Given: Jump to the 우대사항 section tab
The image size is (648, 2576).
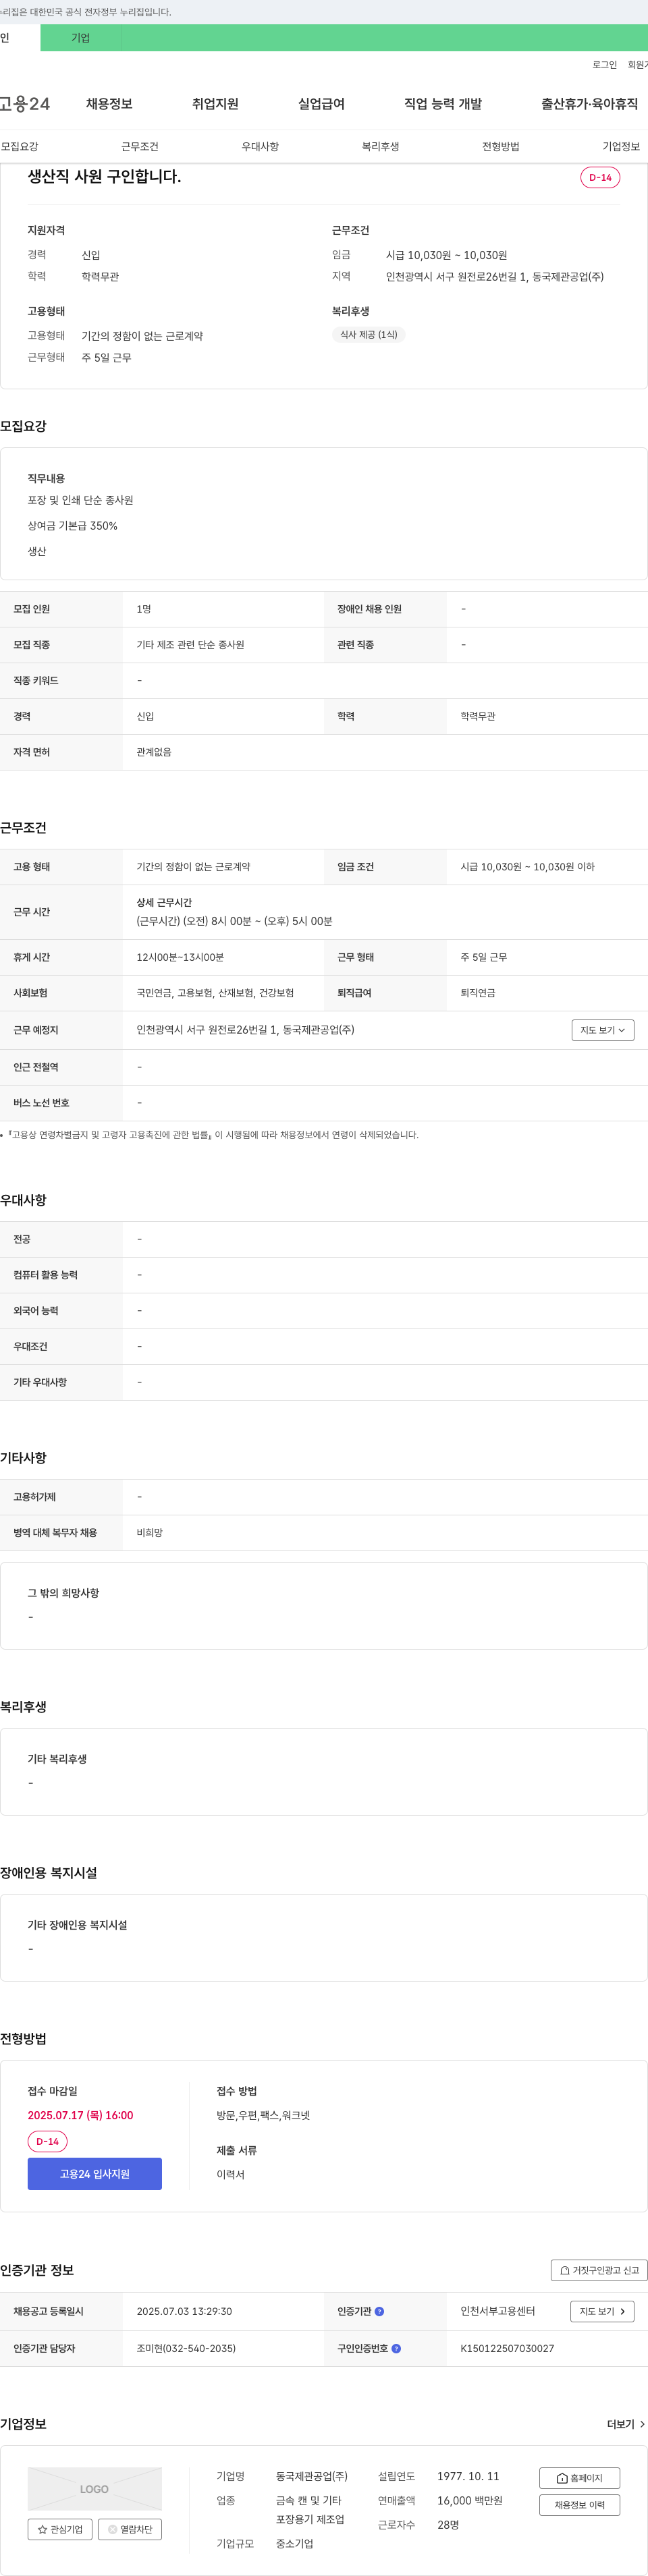Looking at the screenshot, I should [x=260, y=147].
